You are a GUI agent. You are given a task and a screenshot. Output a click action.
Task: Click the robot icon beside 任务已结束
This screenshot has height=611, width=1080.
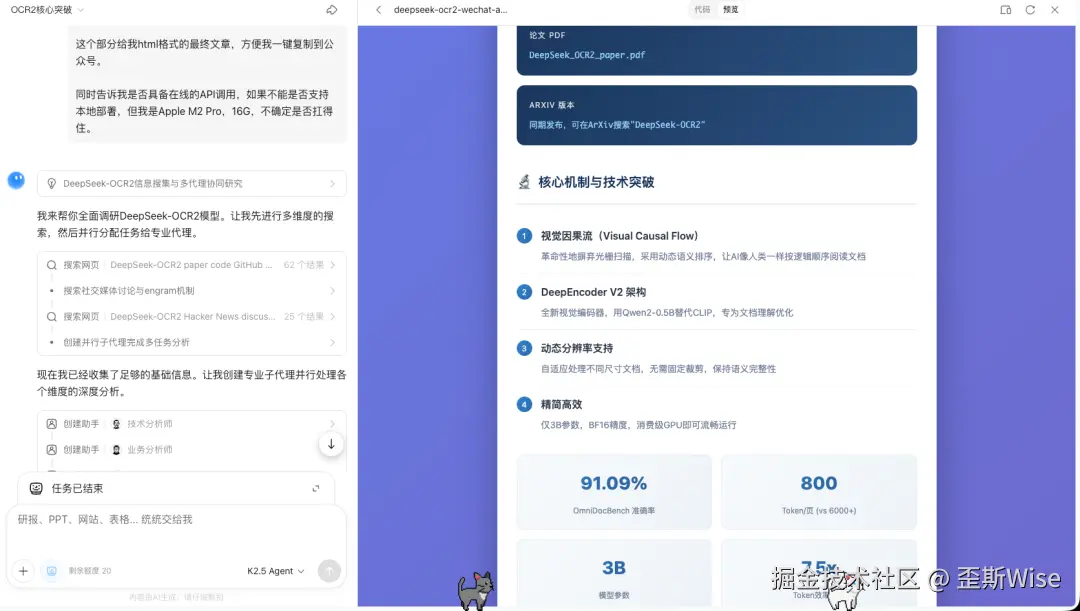(36, 488)
